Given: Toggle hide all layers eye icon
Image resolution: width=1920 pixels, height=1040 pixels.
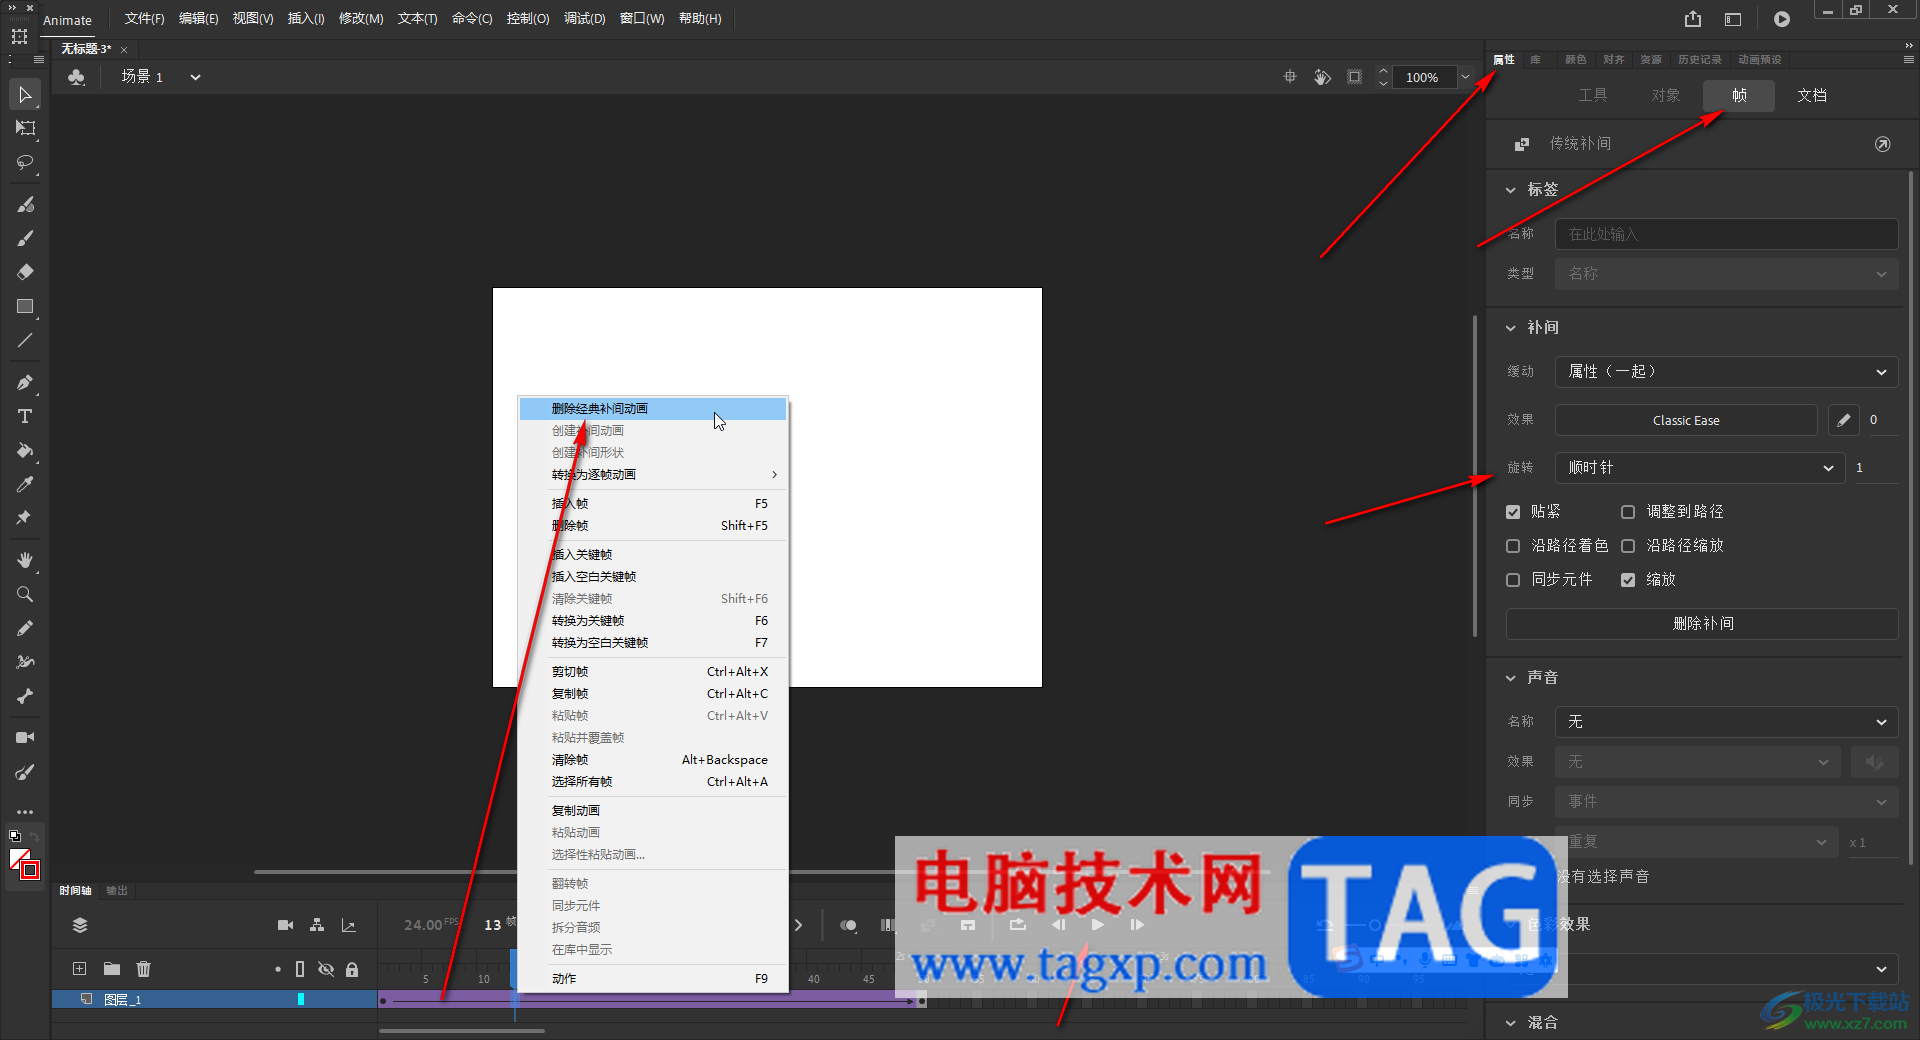Looking at the screenshot, I should [x=326, y=969].
